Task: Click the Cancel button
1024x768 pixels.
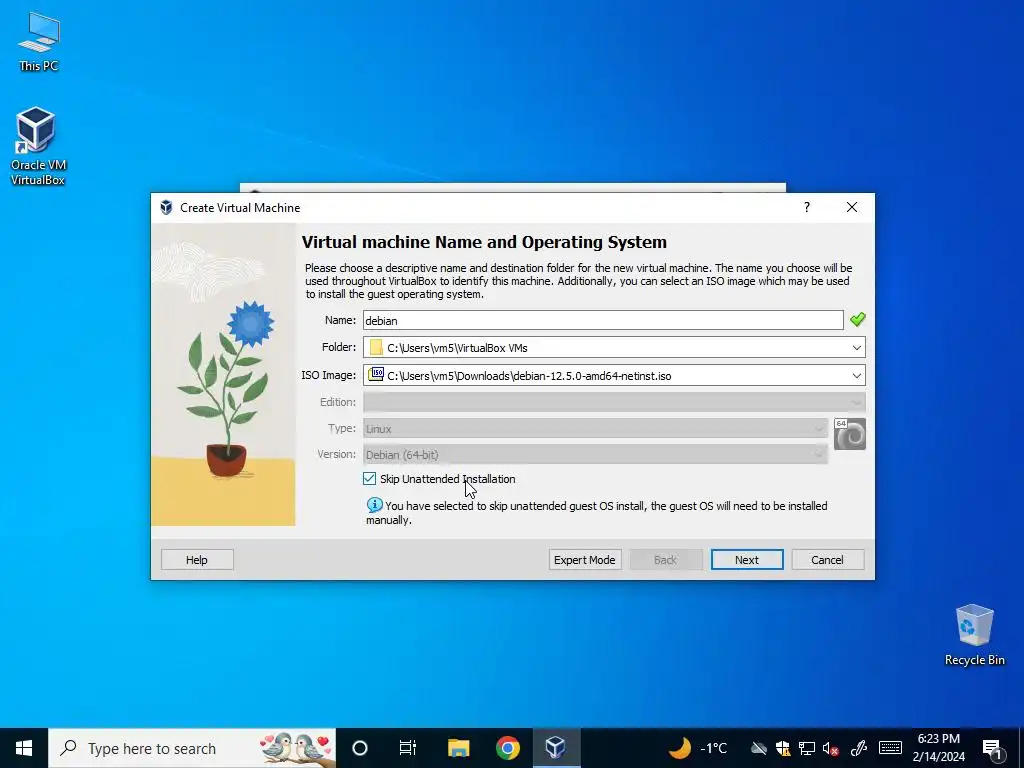Action: tap(827, 560)
